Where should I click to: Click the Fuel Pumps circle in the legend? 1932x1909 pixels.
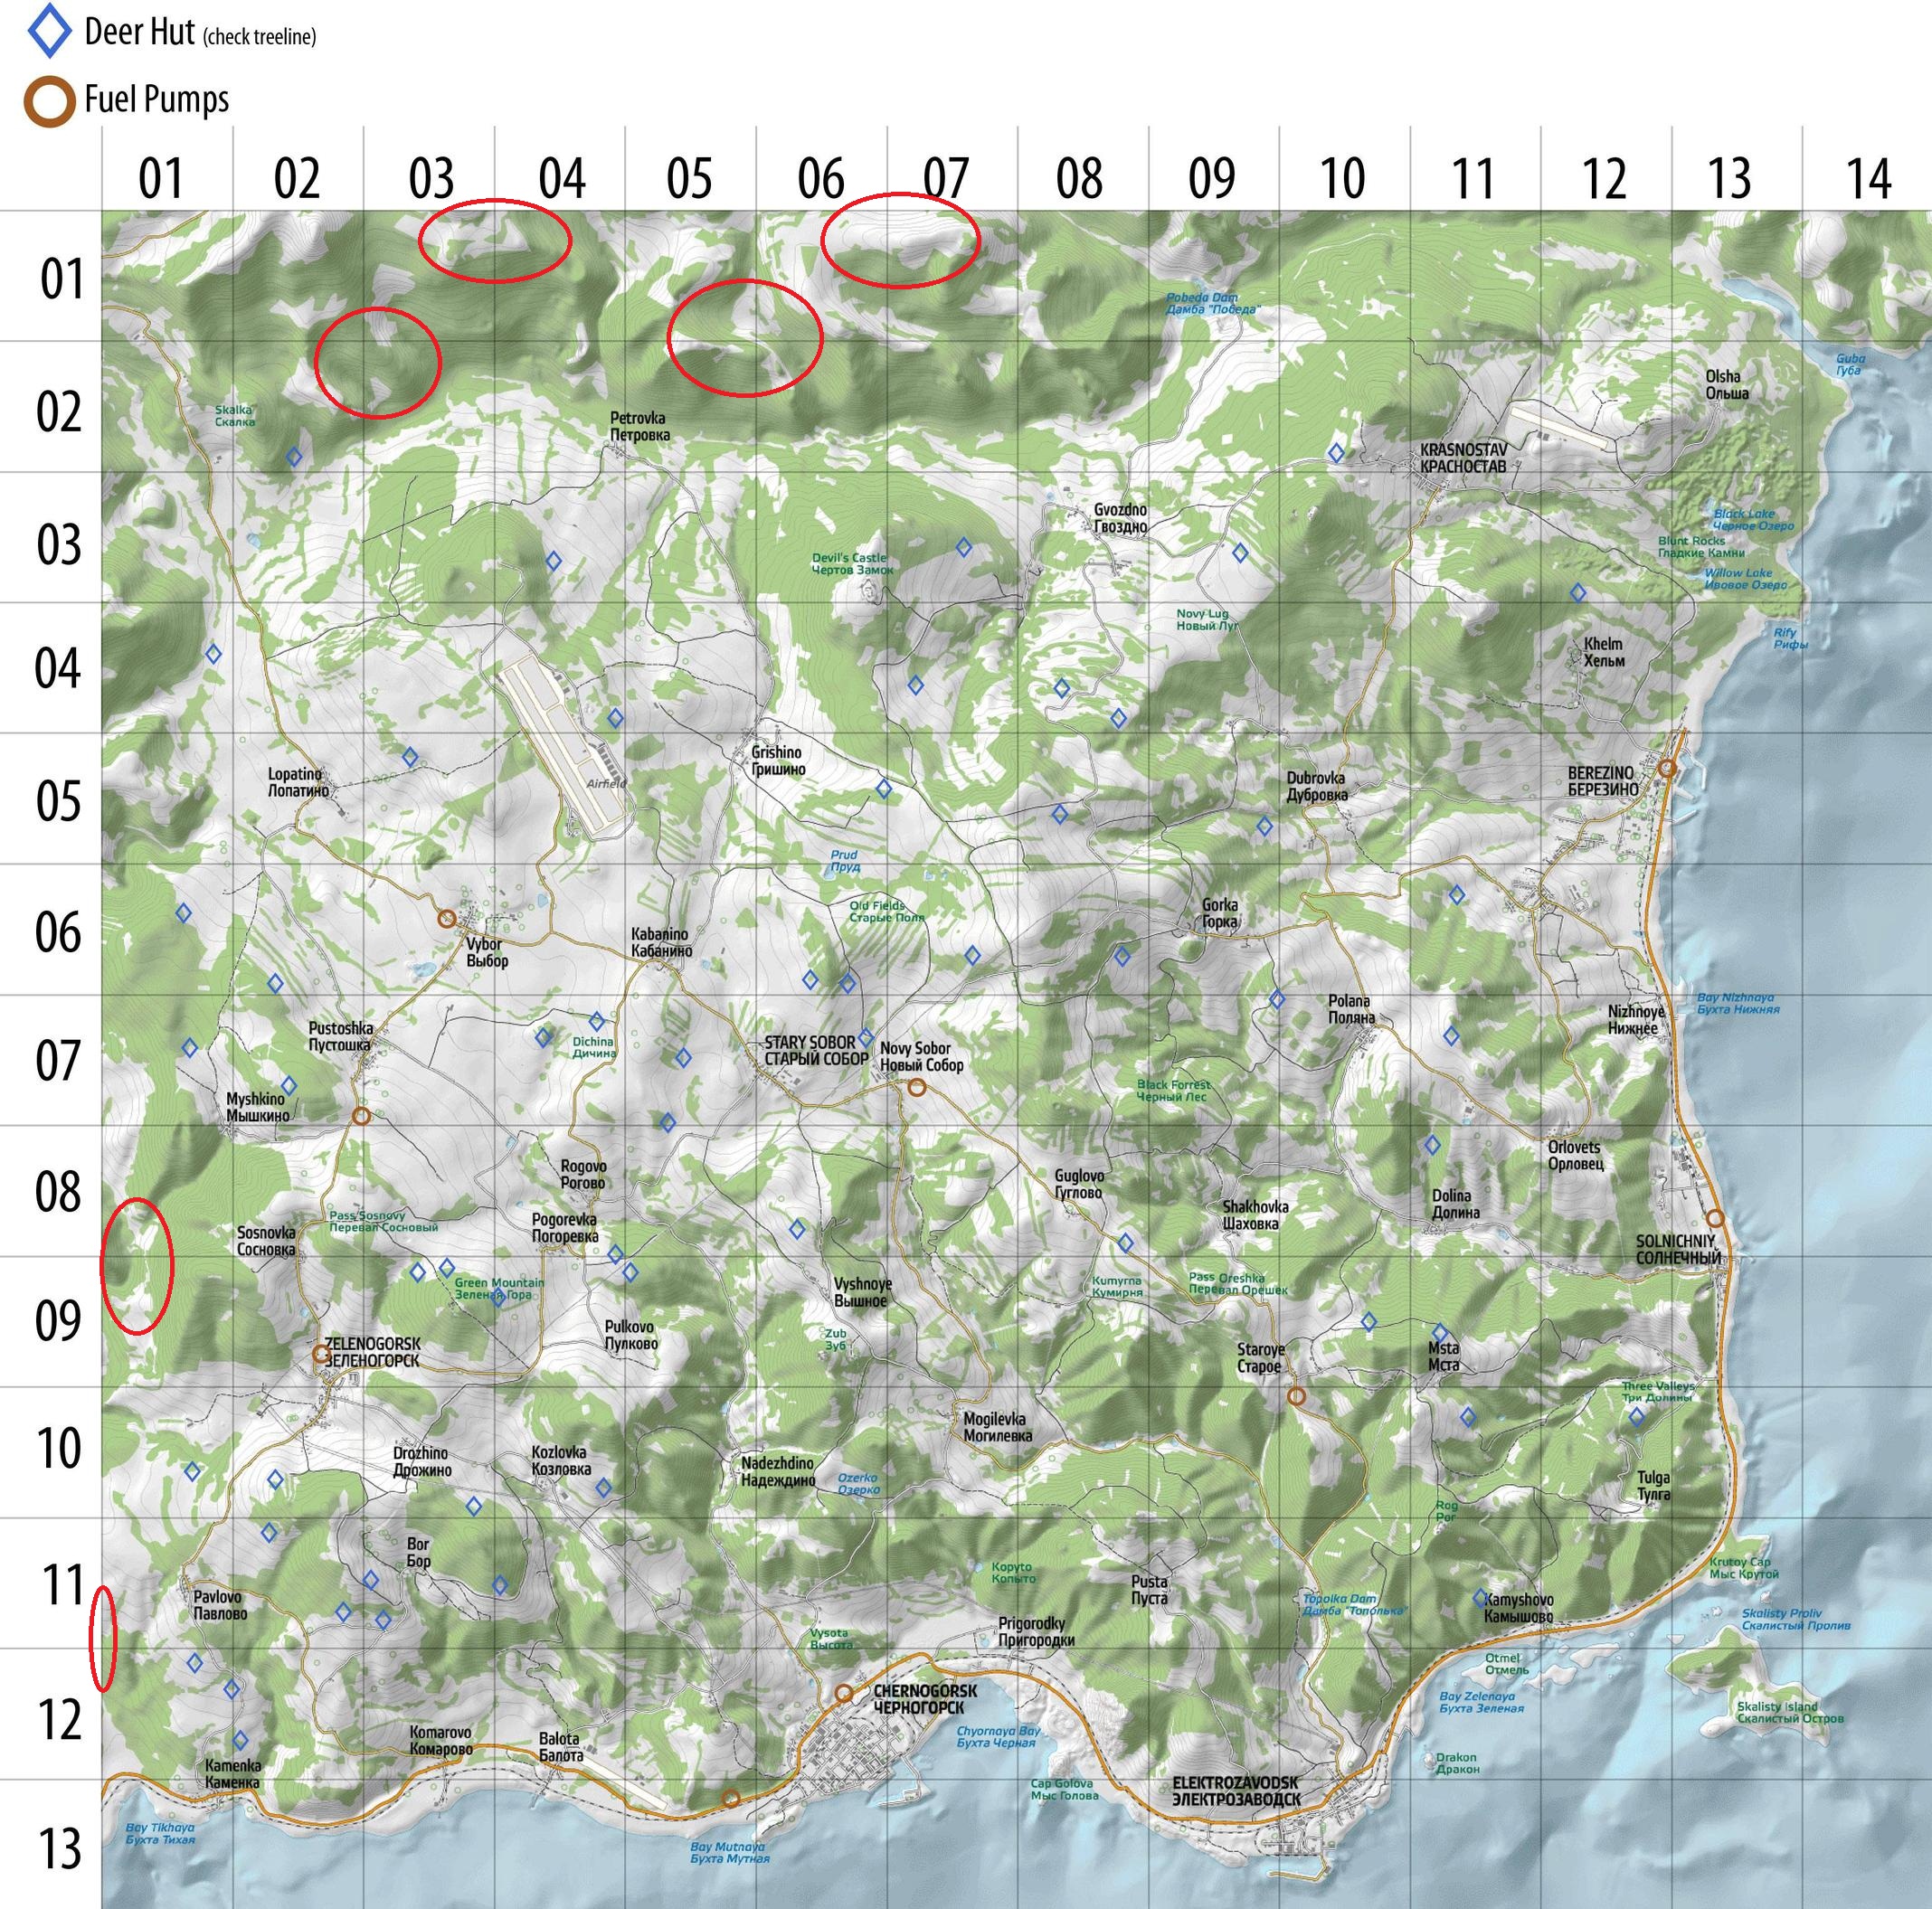coord(49,101)
